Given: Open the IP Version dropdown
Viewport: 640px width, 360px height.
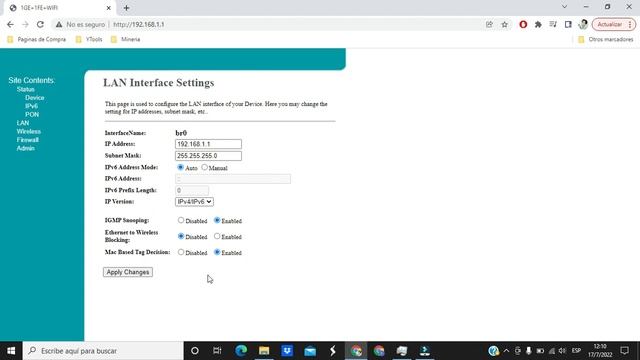Looking at the screenshot, I should (x=194, y=202).
